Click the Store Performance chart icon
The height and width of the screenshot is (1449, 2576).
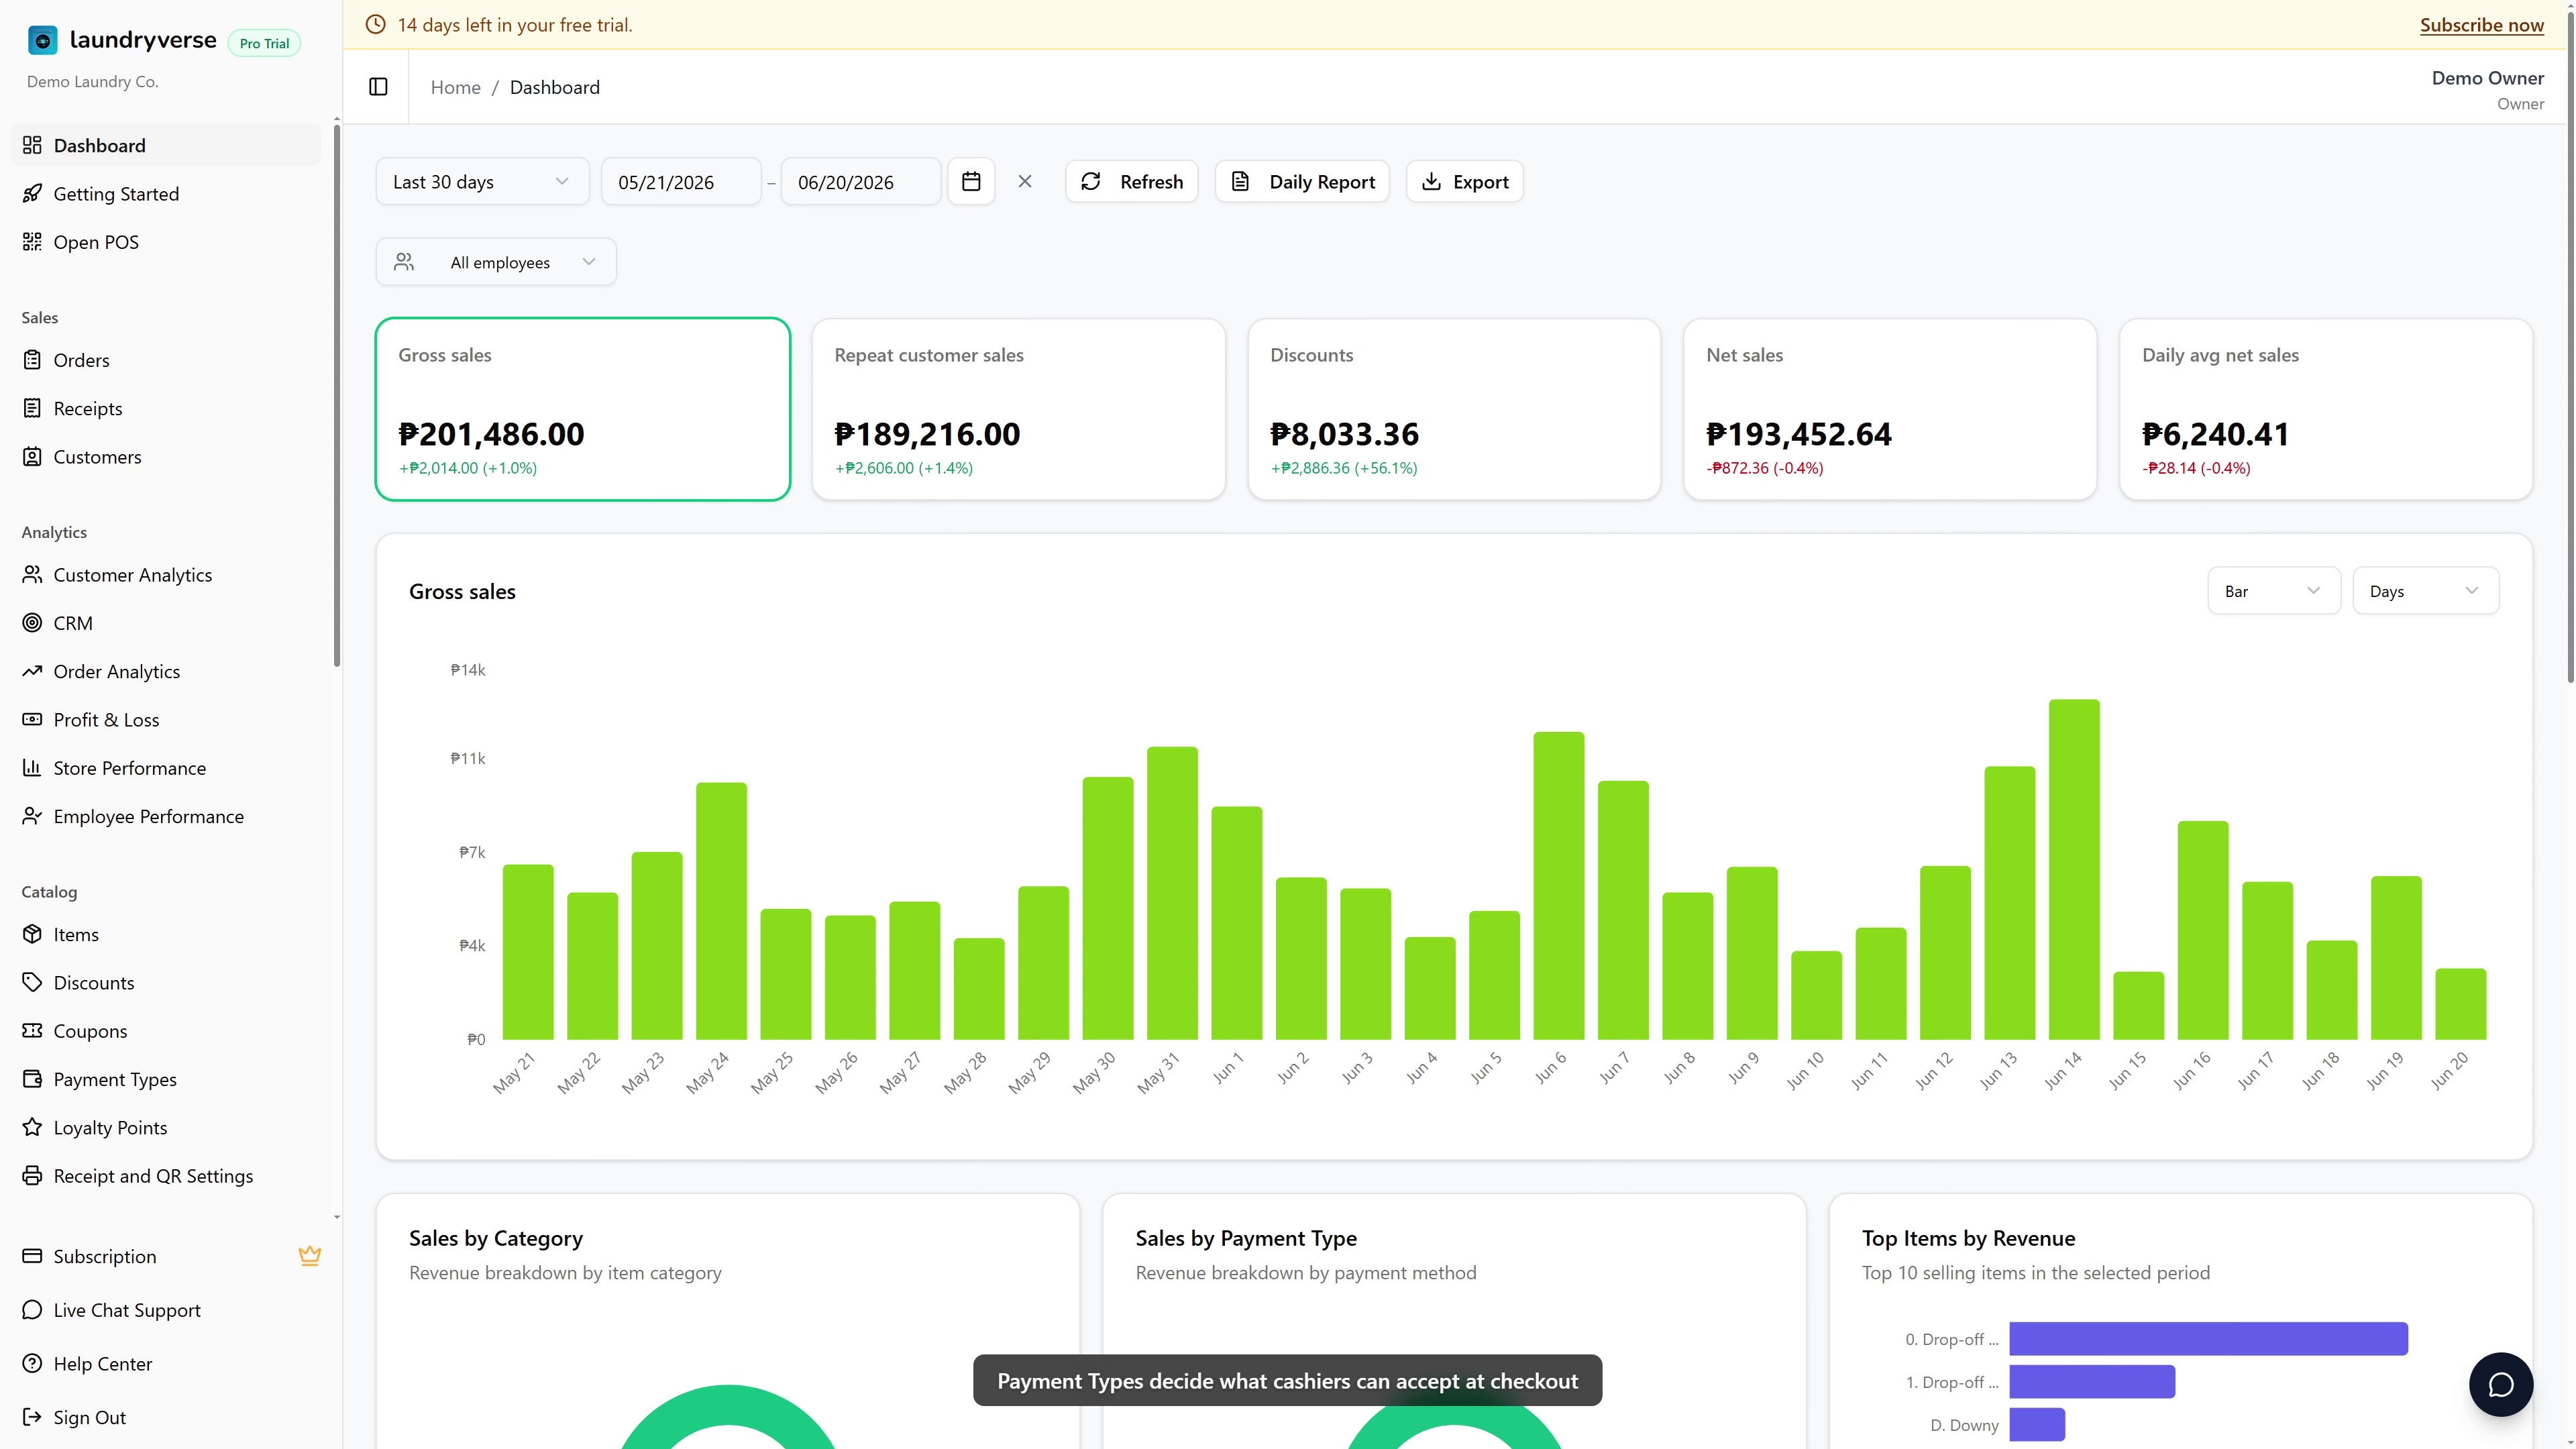click(x=32, y=767)
